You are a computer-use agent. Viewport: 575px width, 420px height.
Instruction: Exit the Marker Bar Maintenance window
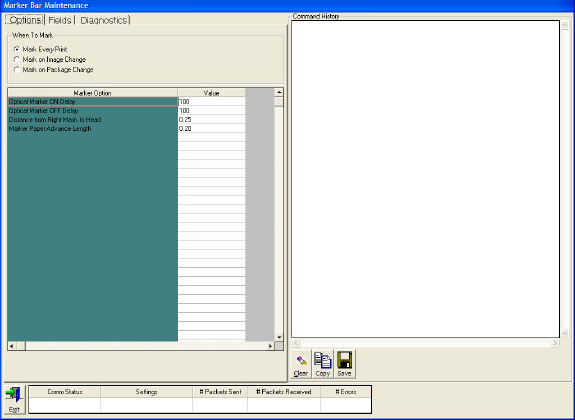(14, 399)
